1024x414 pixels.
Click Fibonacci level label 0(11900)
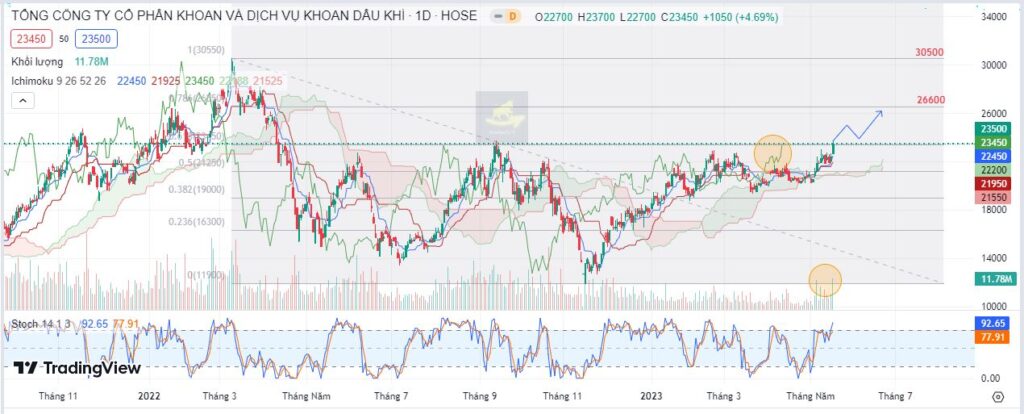point(206,275)
